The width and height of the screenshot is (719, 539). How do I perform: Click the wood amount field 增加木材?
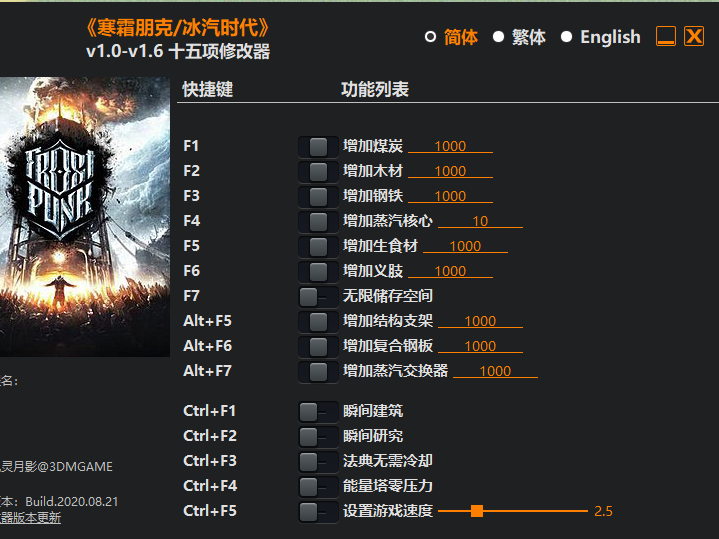[x=450, y=171]
